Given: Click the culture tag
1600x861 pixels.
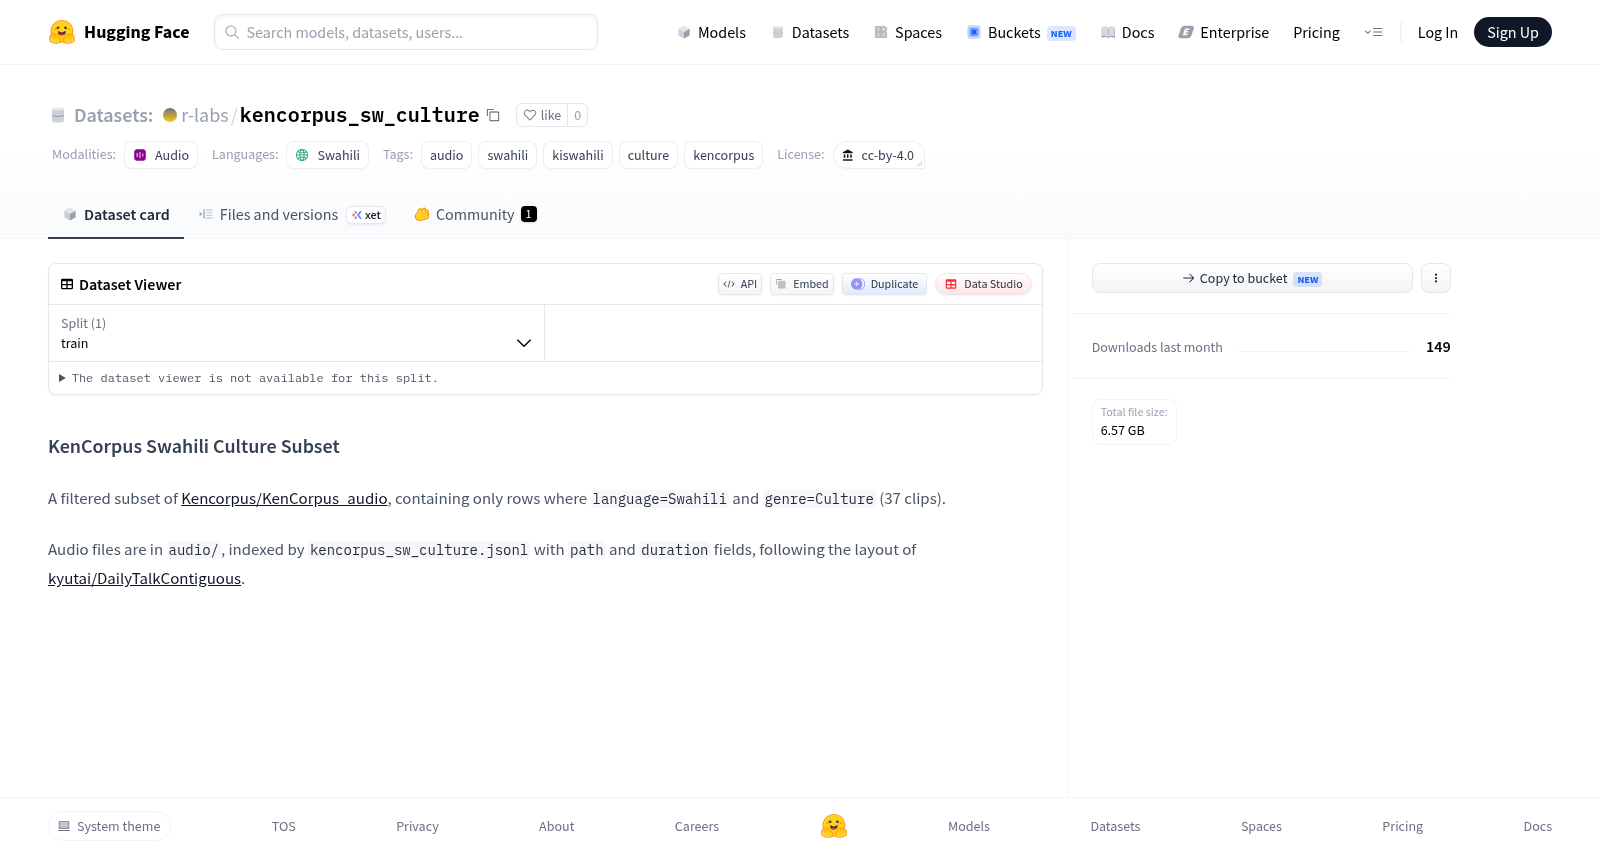Looking at the screenshot, I should click(x=648, y=155).
